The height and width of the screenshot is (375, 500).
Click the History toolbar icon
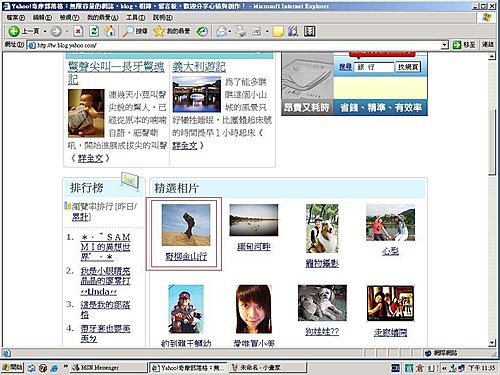[202, 31]
